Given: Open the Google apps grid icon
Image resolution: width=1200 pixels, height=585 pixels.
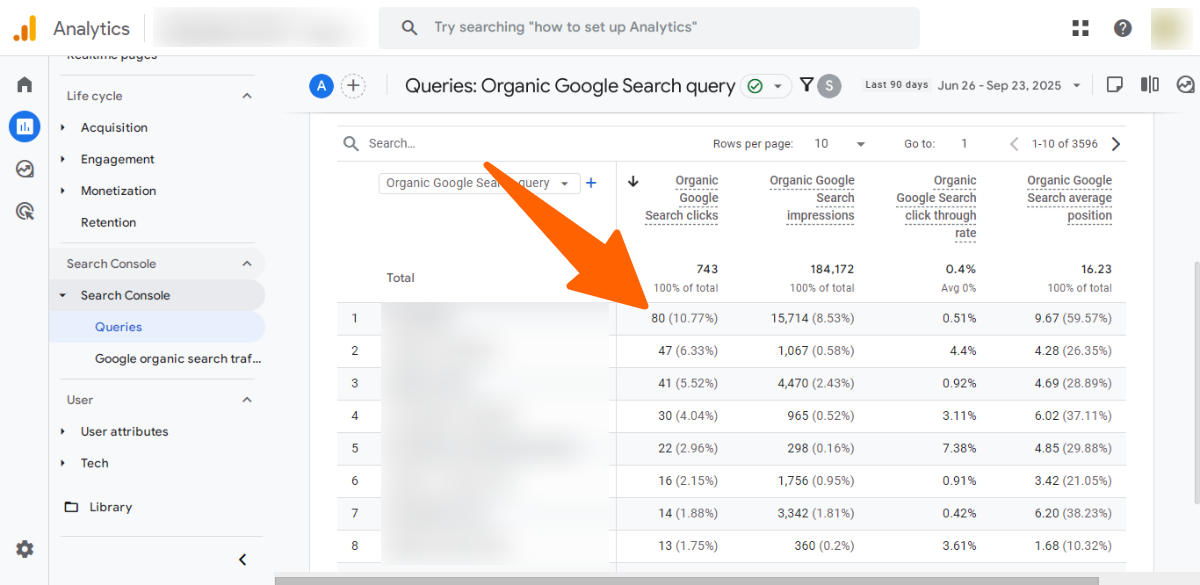Looking at the screenshot, I should click(1080, 28).
